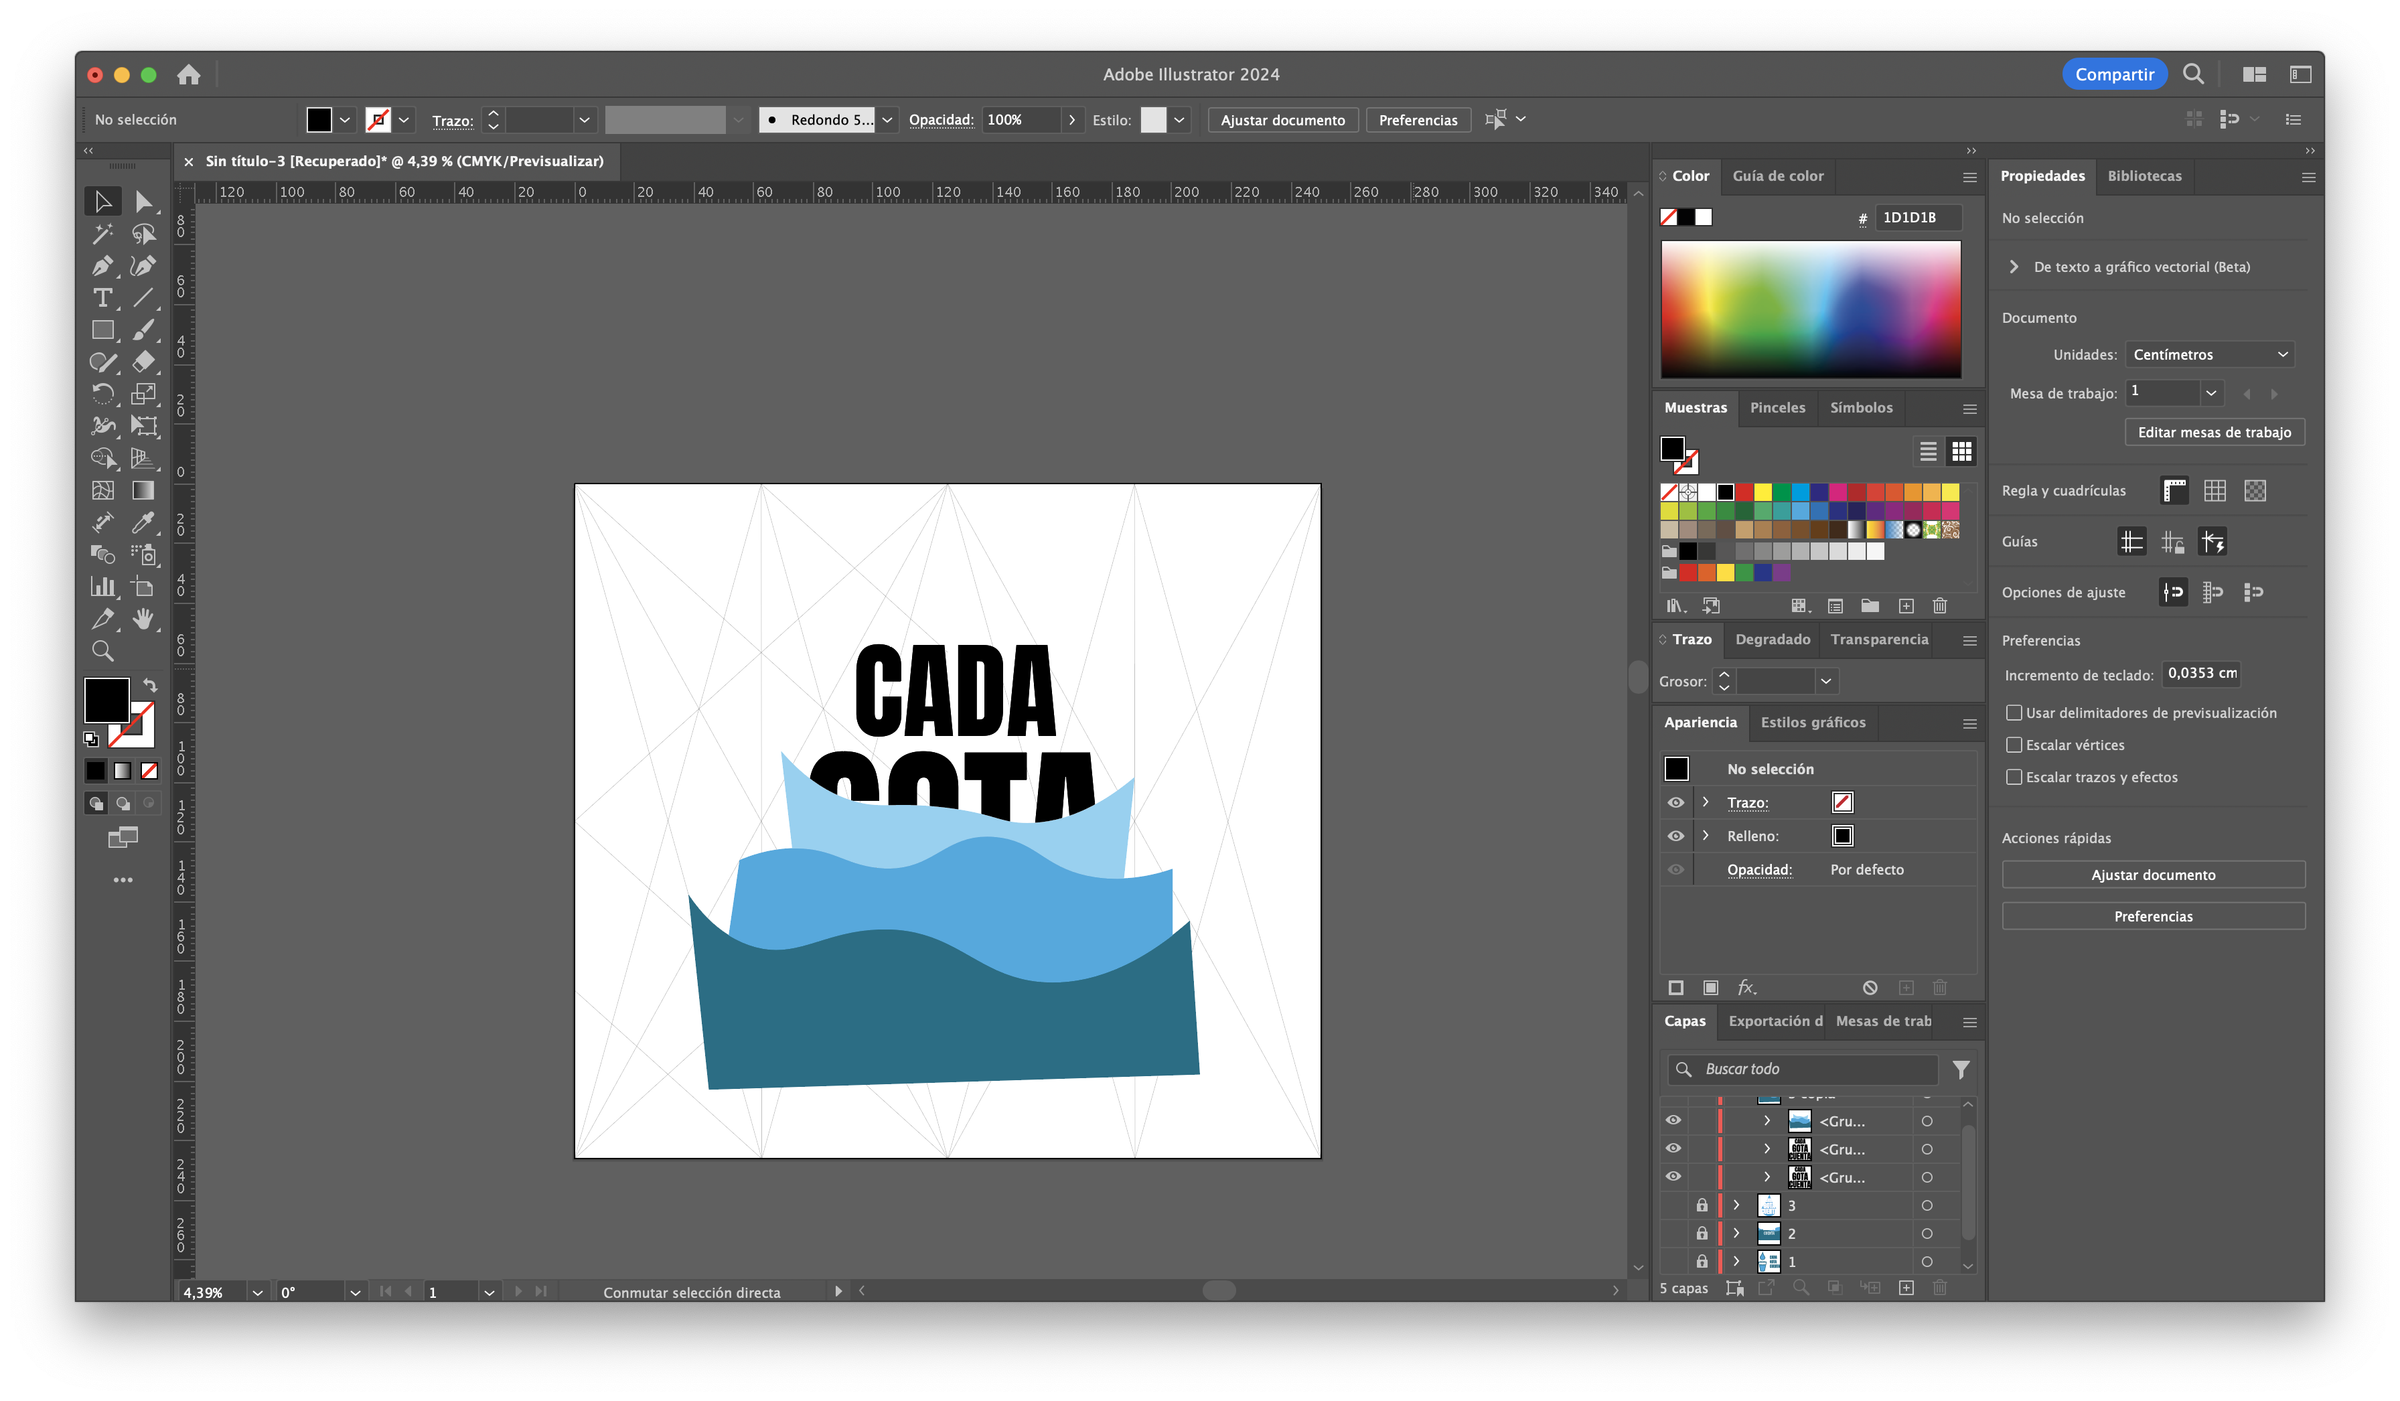2400x1401 pixels.
Task: Toggle Trazo visibility eye in Apariencia
Action: click(x=1676, y=802)
